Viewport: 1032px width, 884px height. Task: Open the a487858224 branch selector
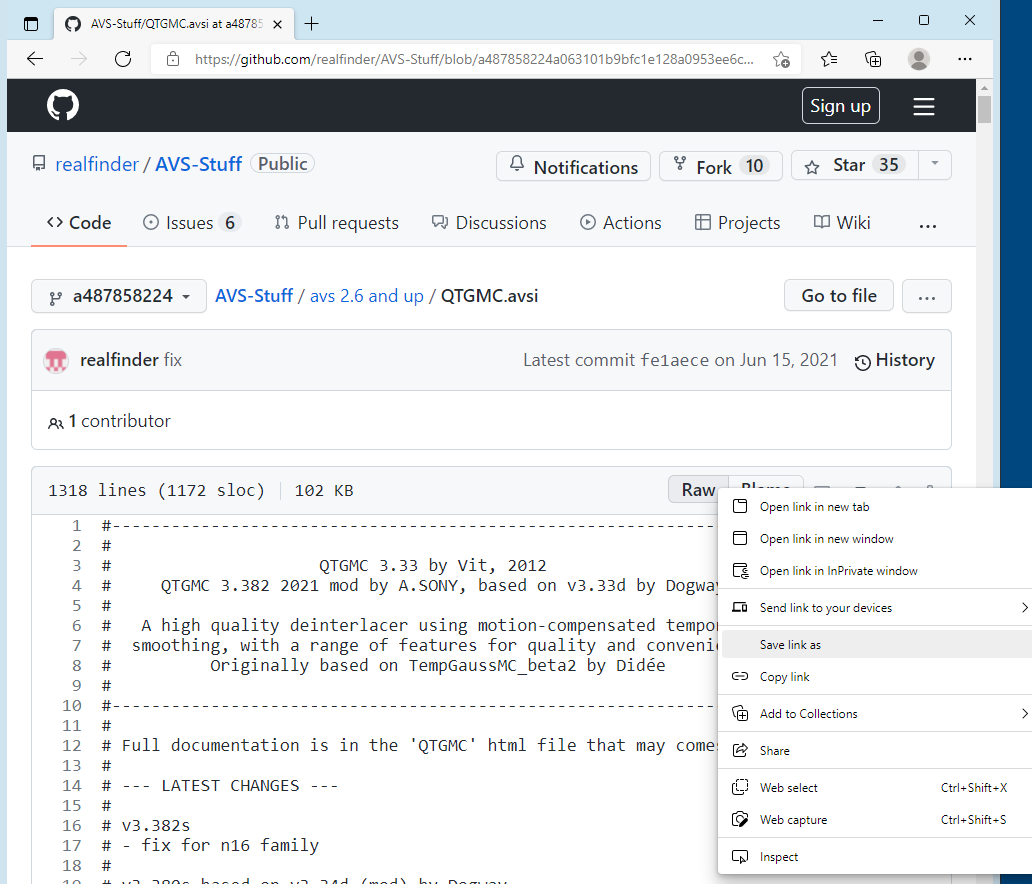click(118, 296)
